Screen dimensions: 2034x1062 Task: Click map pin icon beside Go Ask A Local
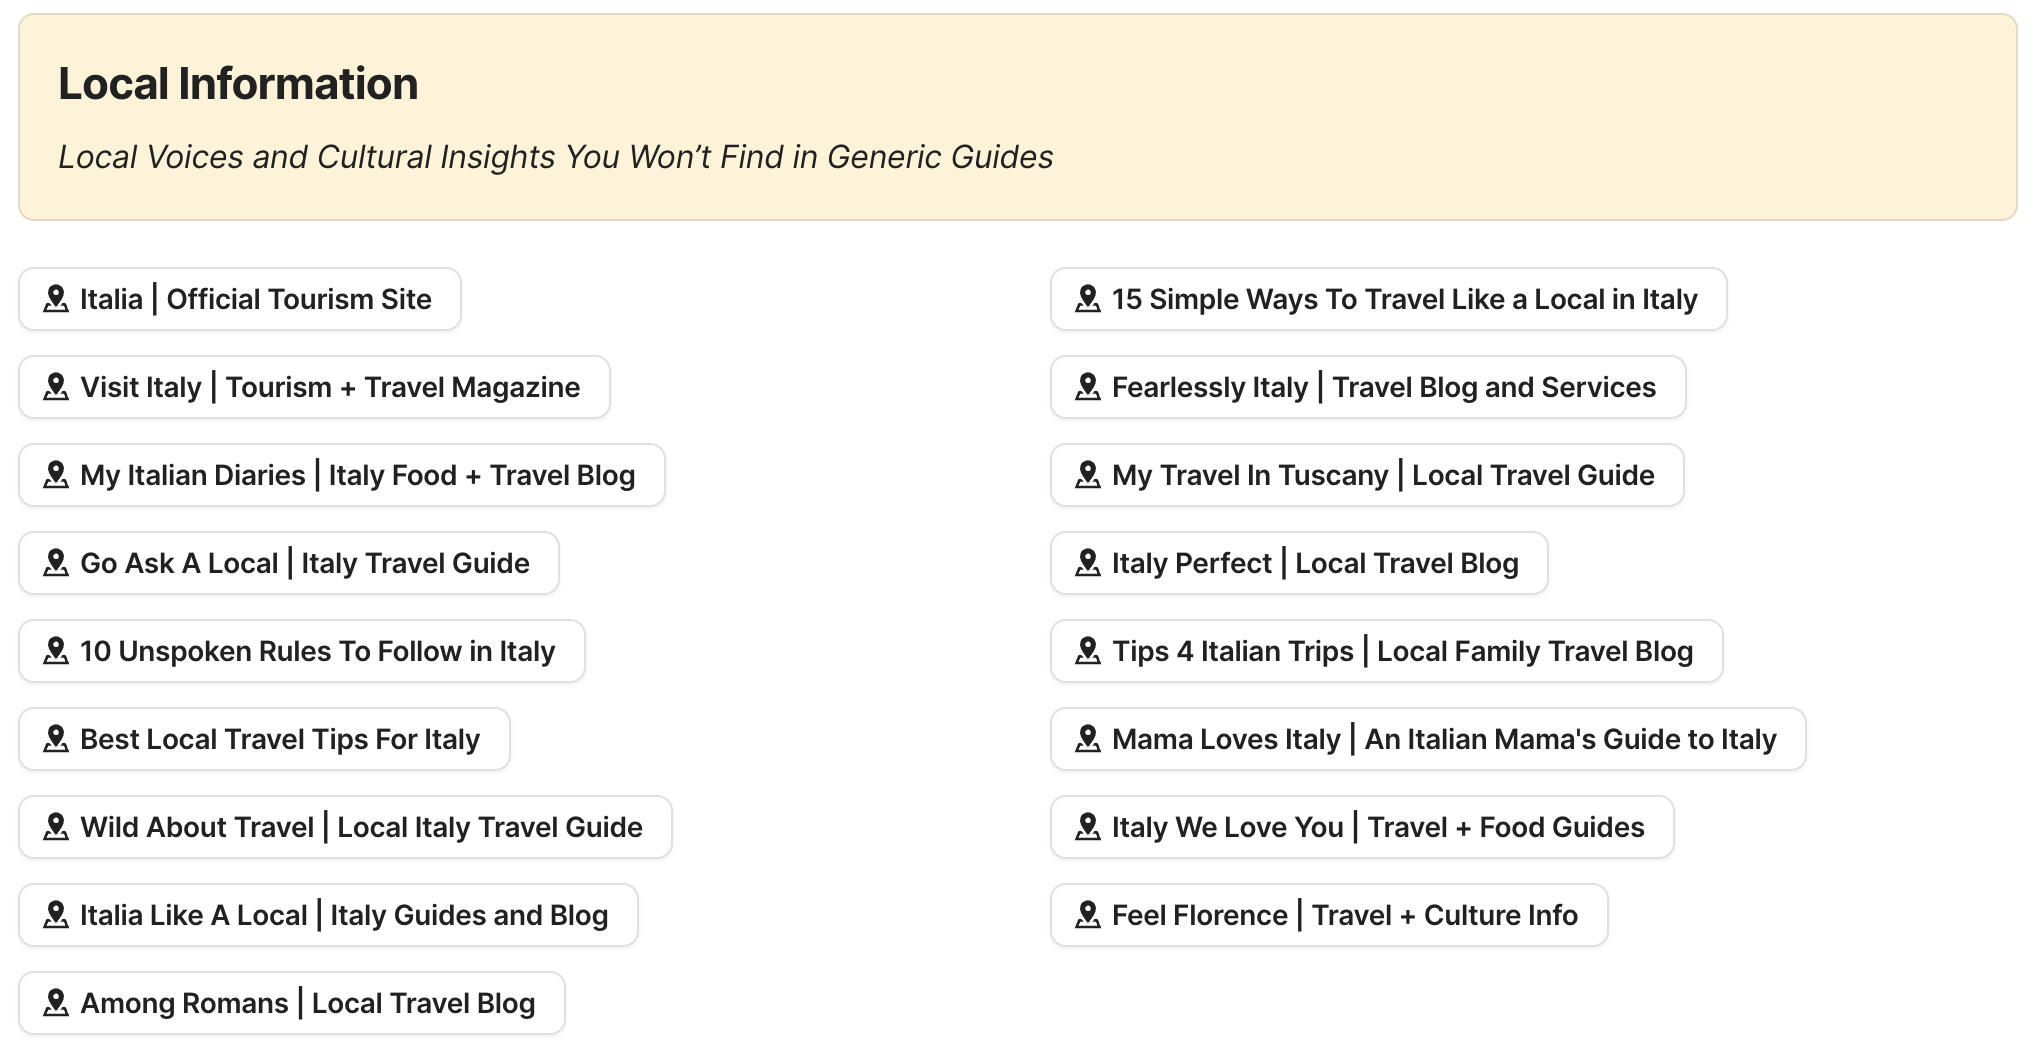point(56,563)
